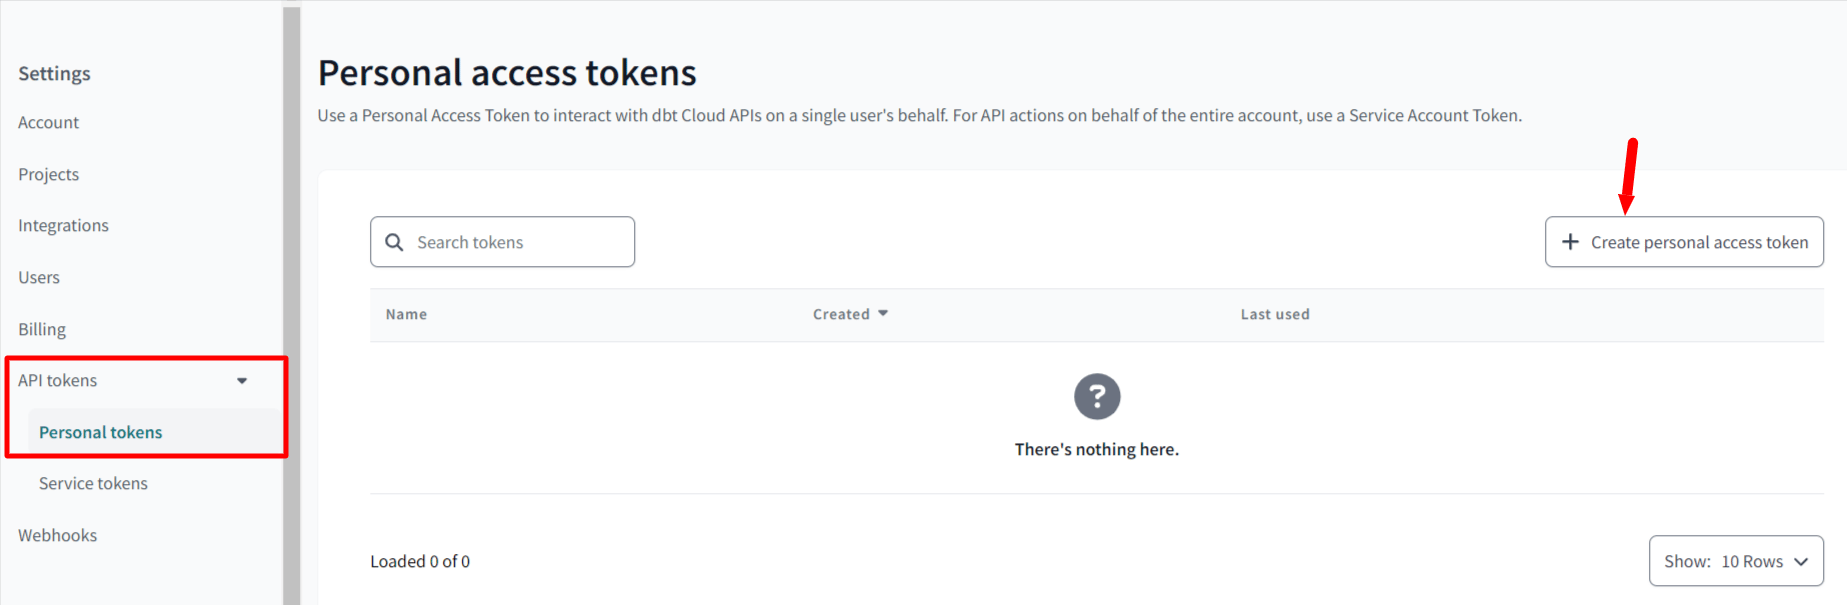Select Personal tokens submenu item
1847x605 pixels.
pos(100,432)
